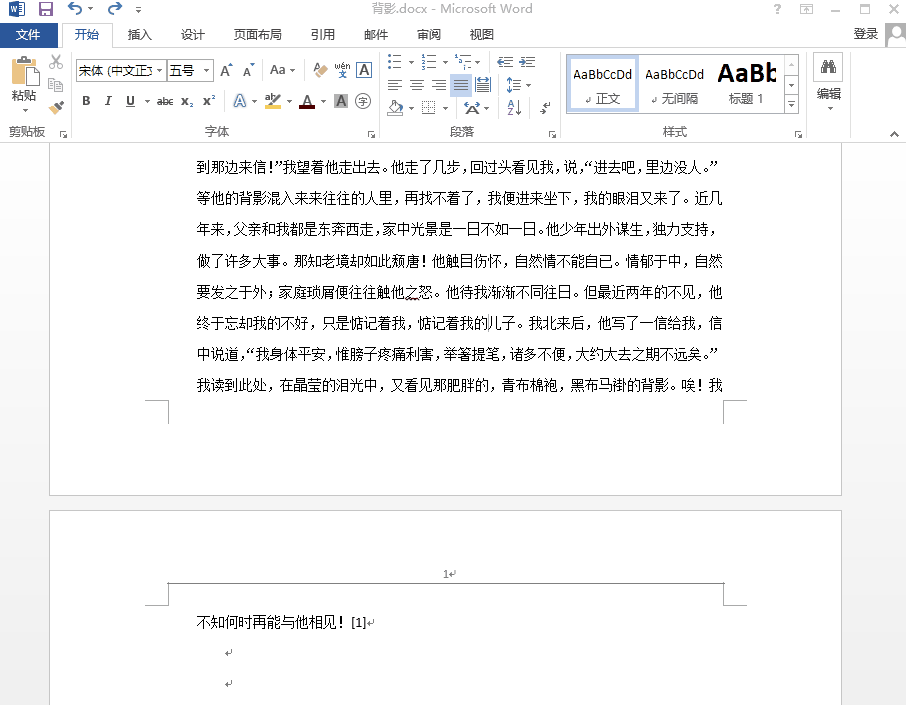Click the Cut scissors icon
This screenshot has width=906, height=705.
coord(56,63)
